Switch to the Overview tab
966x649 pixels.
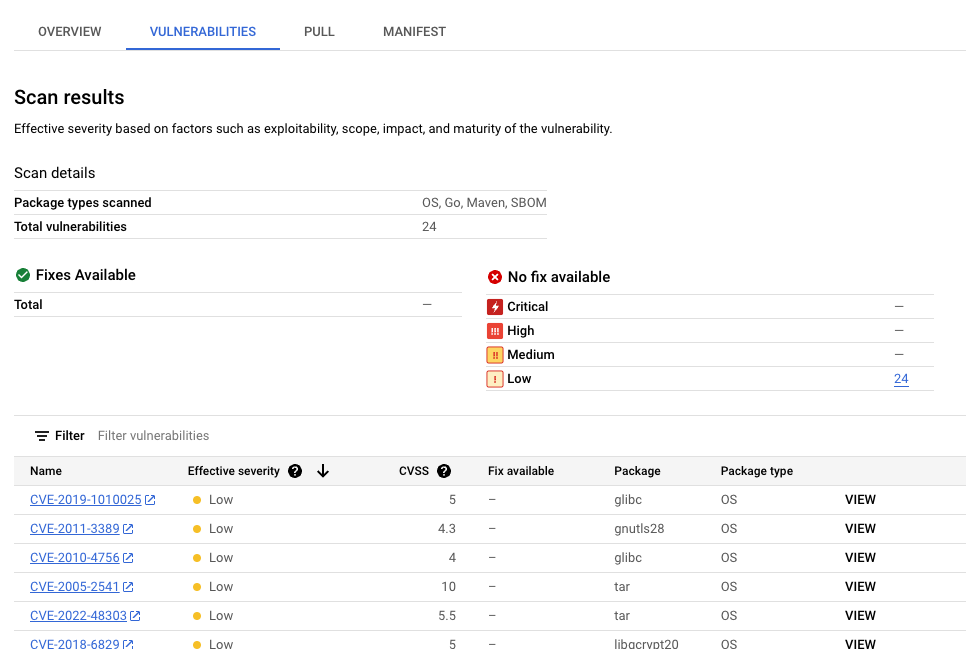[x=69, y=31]
